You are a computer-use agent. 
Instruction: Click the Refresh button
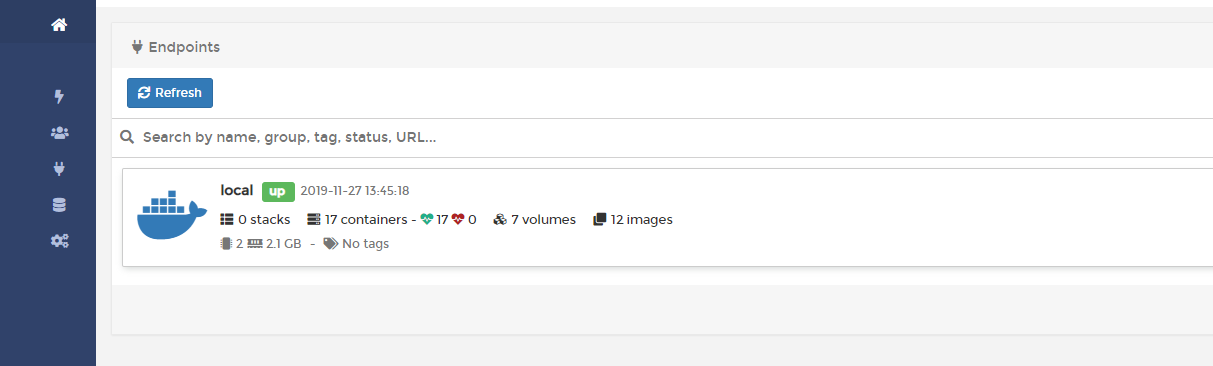[x=170, y=93]
